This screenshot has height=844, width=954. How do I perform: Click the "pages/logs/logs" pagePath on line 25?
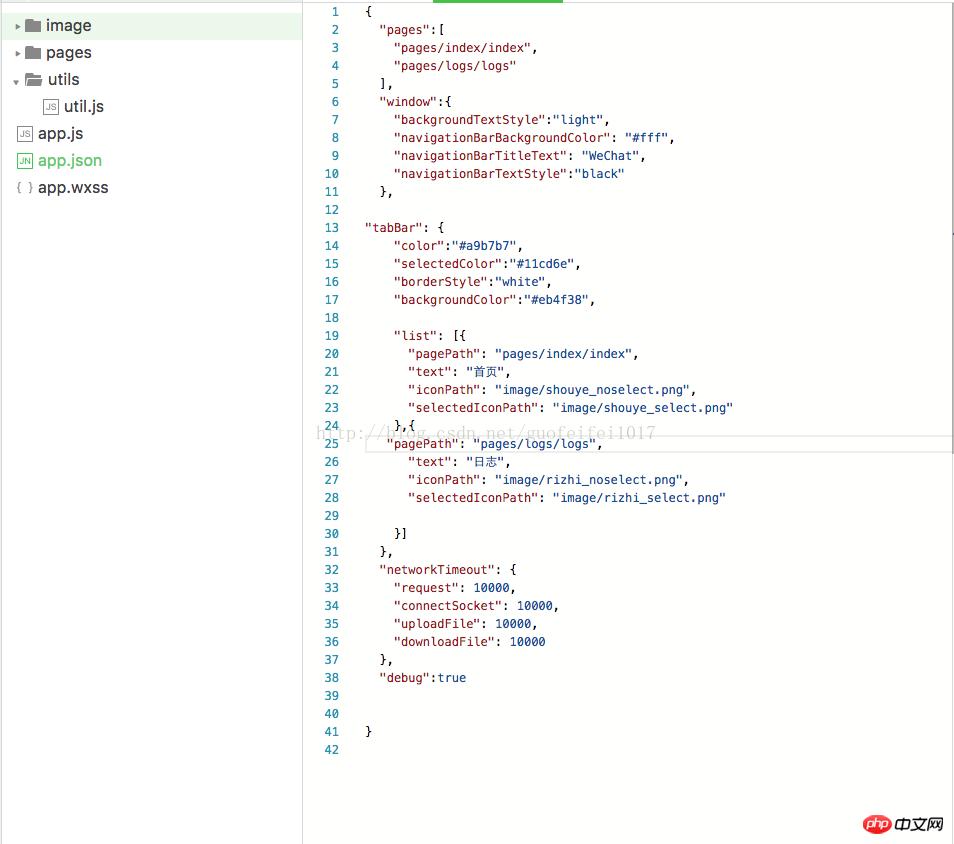[x=533, y=444]
